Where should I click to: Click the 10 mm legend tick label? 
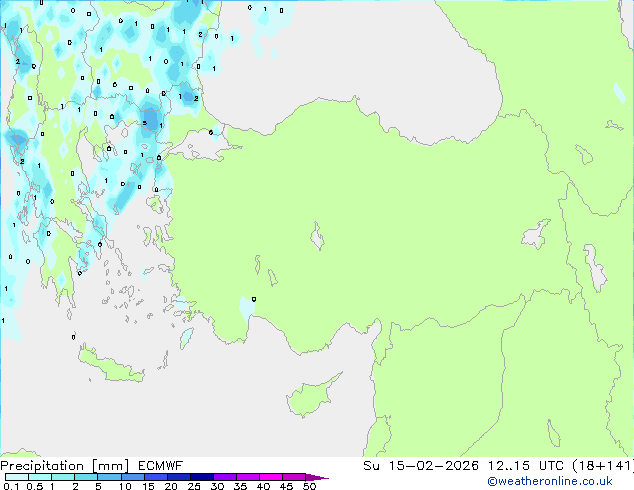click(x=125, y=487)
